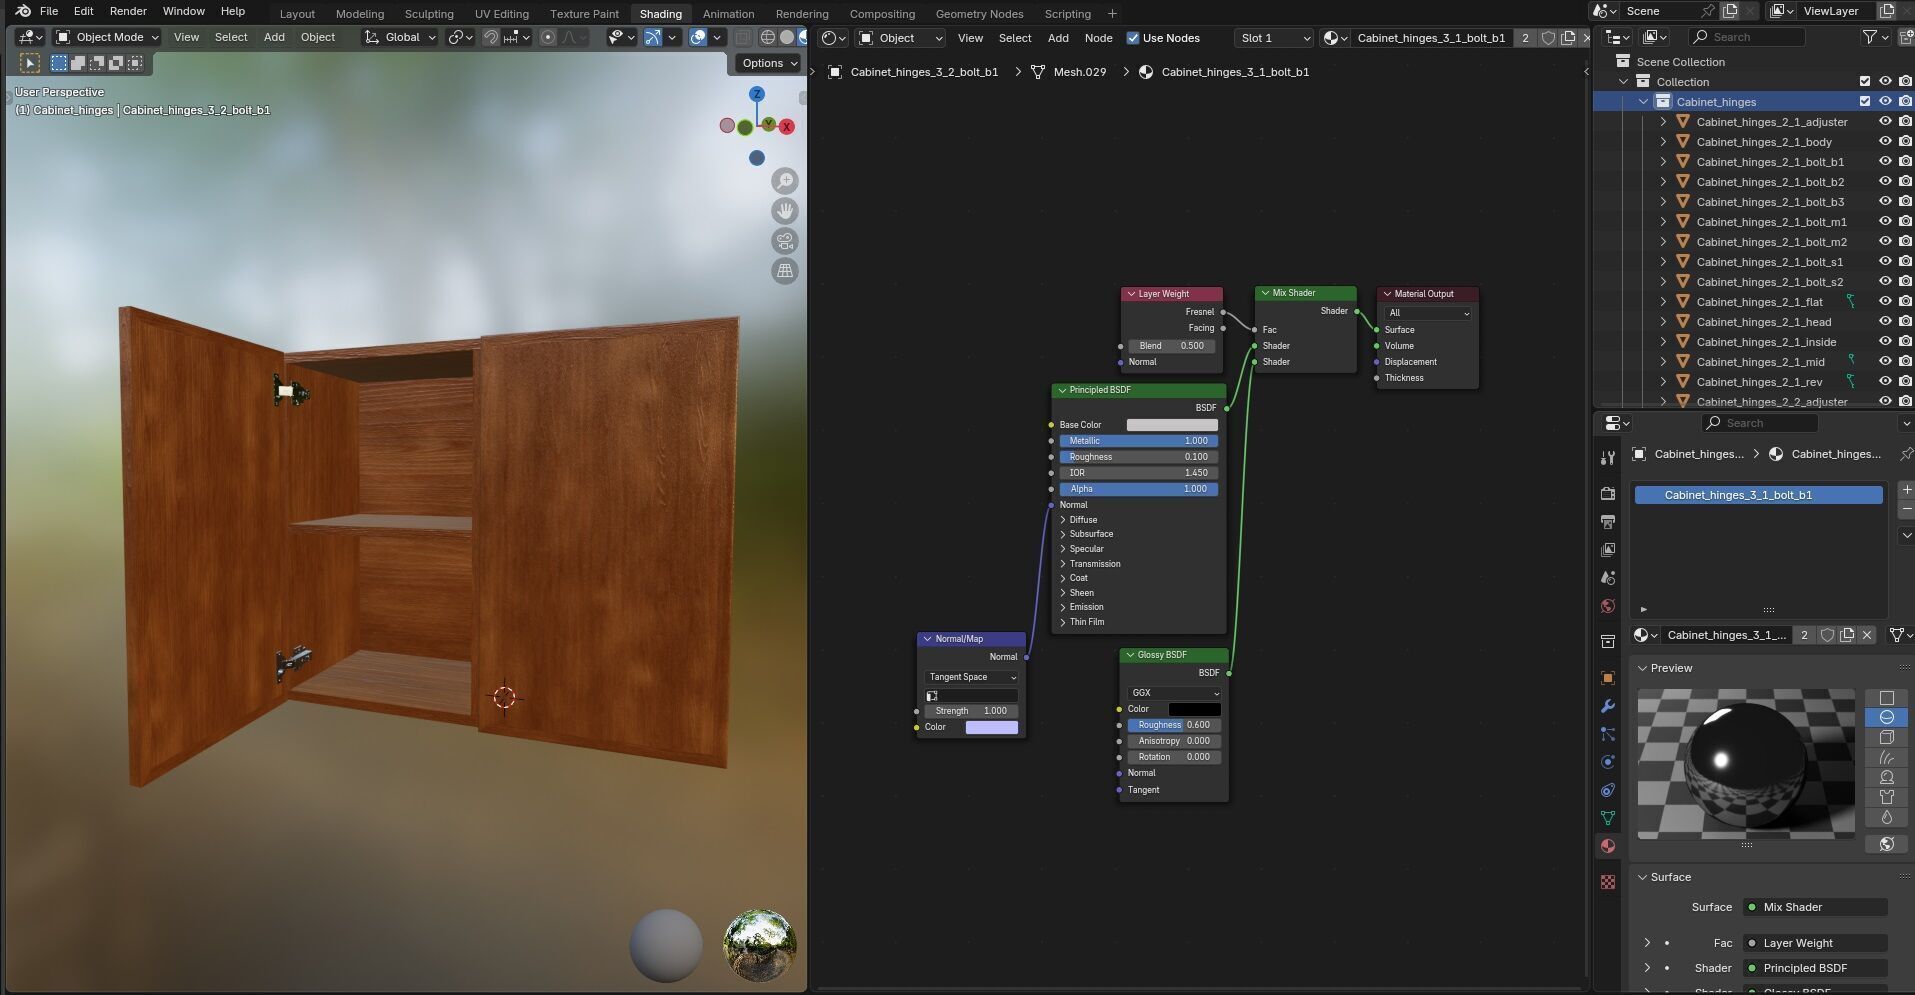Disable render of Cabinet_hinges_2_1_flat camera icon

point(1905,301)
